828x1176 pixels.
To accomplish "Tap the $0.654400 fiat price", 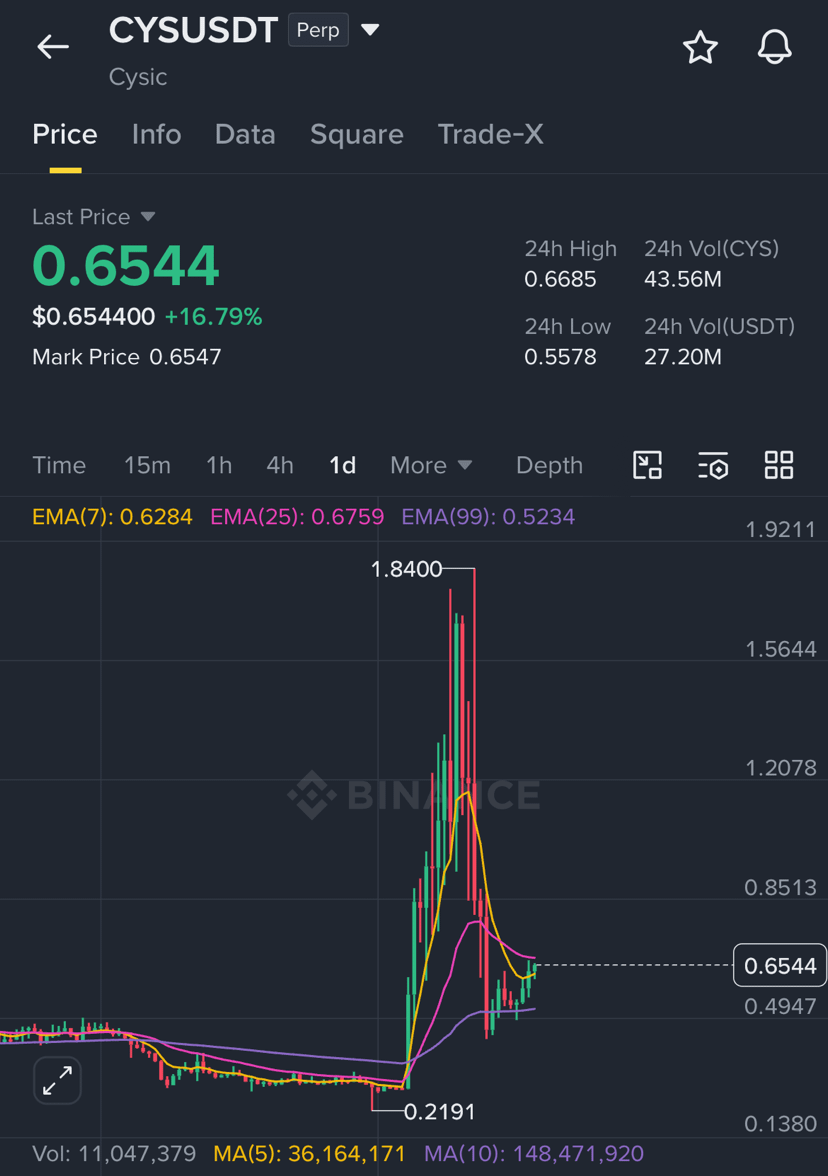I will click(x=94, y=316).
